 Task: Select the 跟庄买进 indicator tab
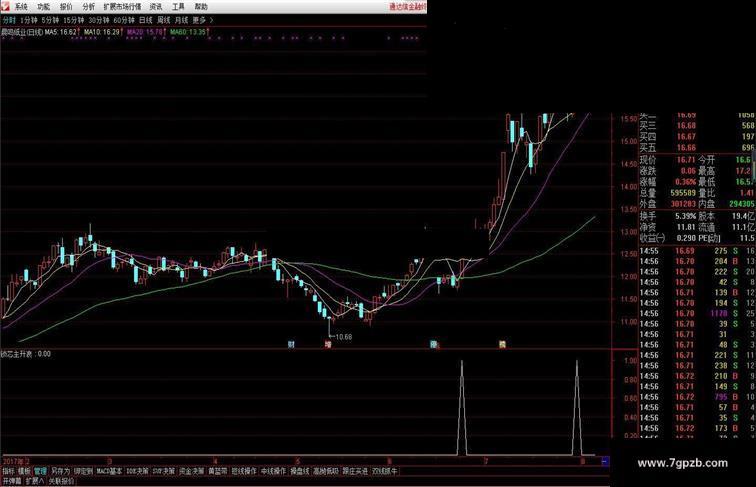355,471
